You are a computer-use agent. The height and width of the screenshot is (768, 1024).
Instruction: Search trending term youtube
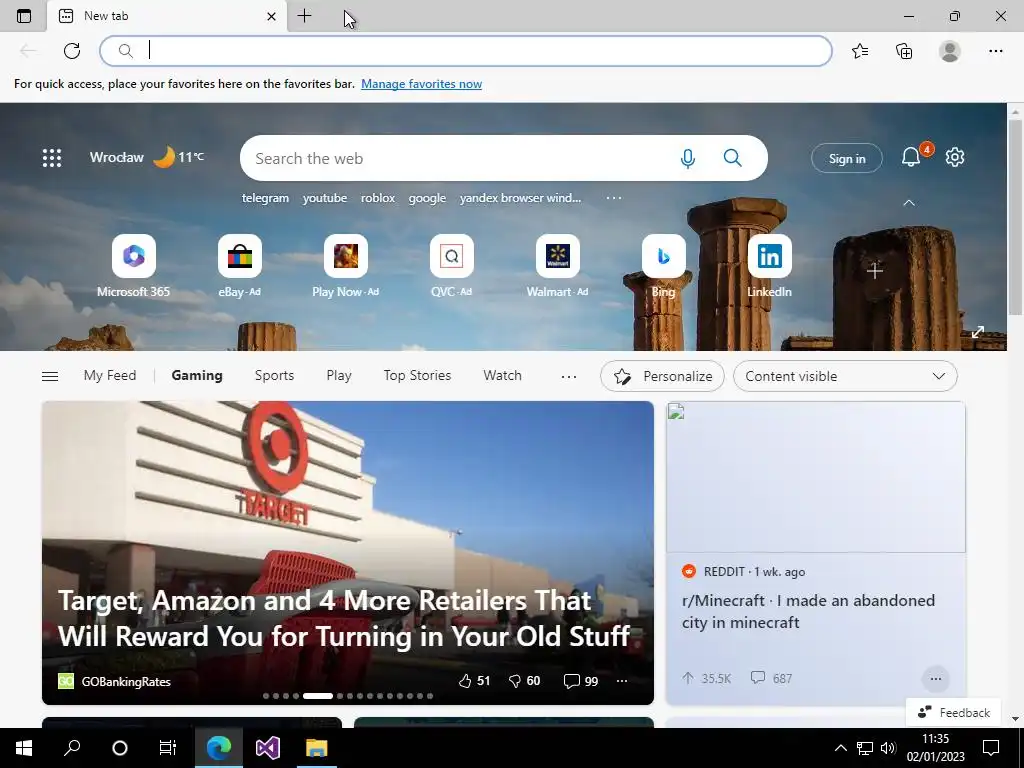point(325,198)
